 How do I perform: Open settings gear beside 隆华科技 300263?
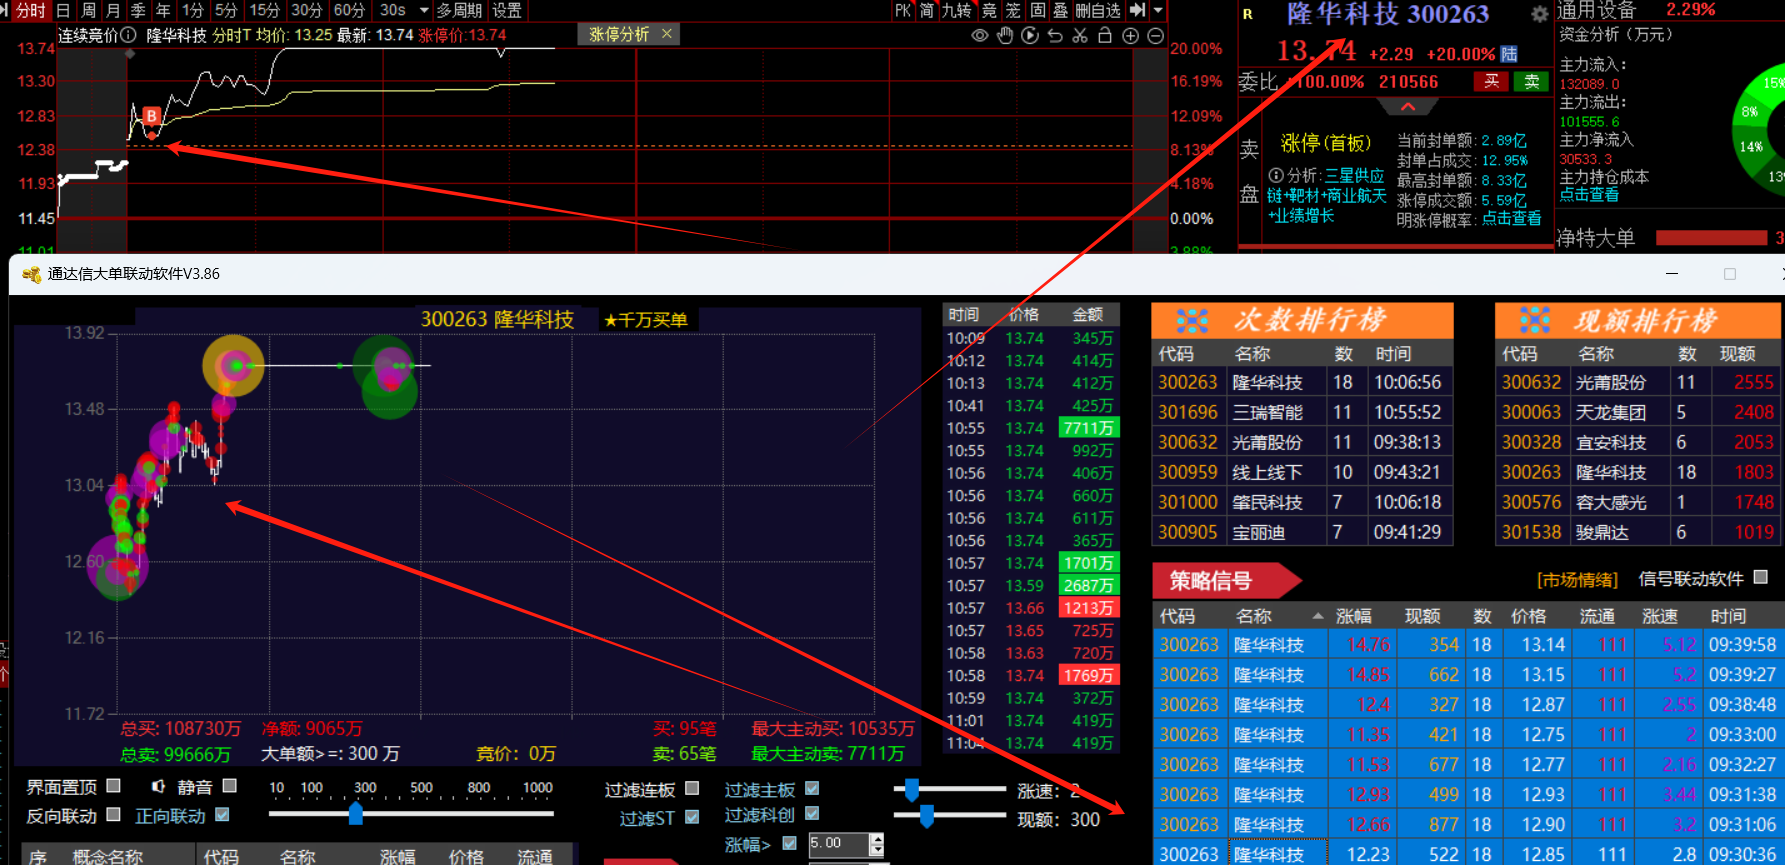1540,14
